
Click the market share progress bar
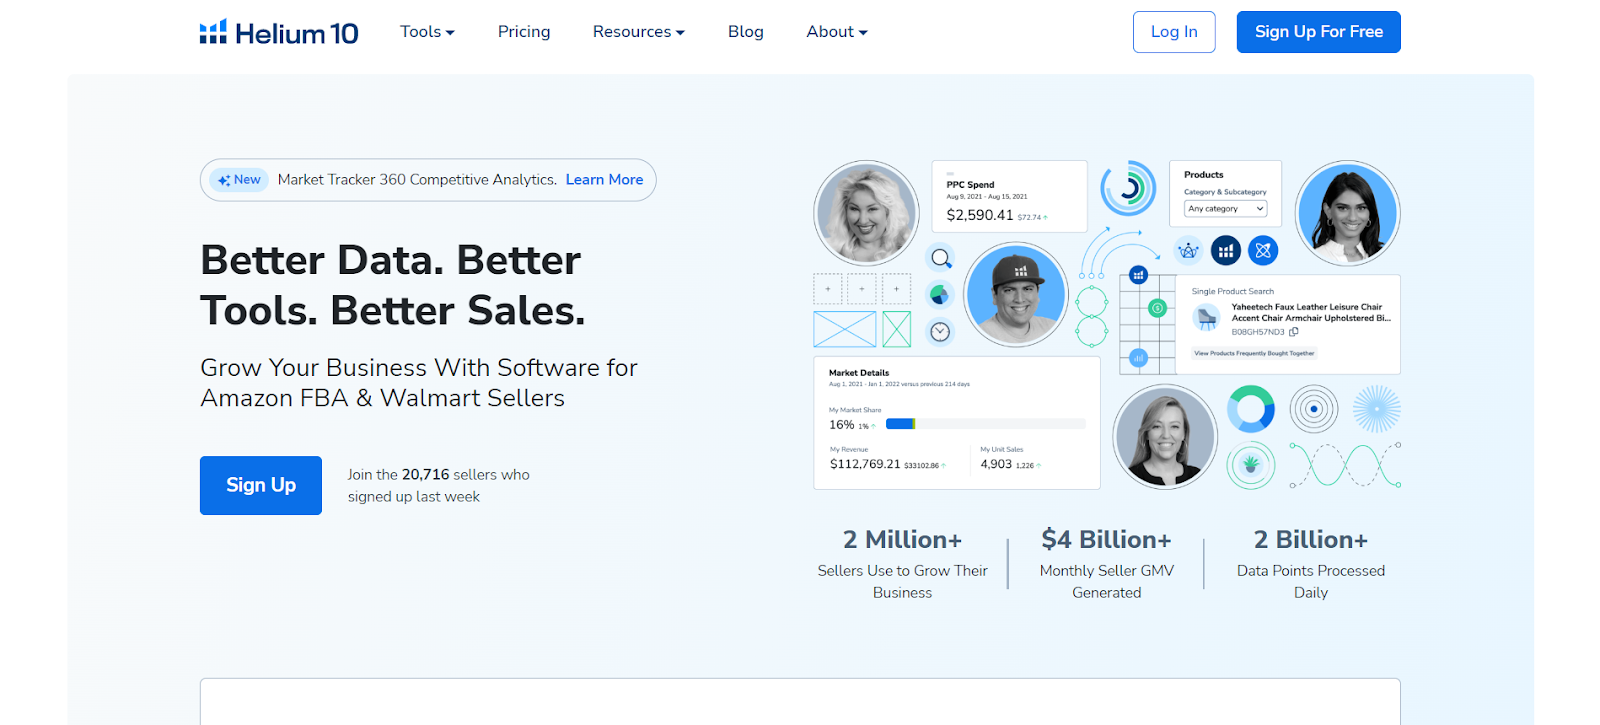point(985,424)
